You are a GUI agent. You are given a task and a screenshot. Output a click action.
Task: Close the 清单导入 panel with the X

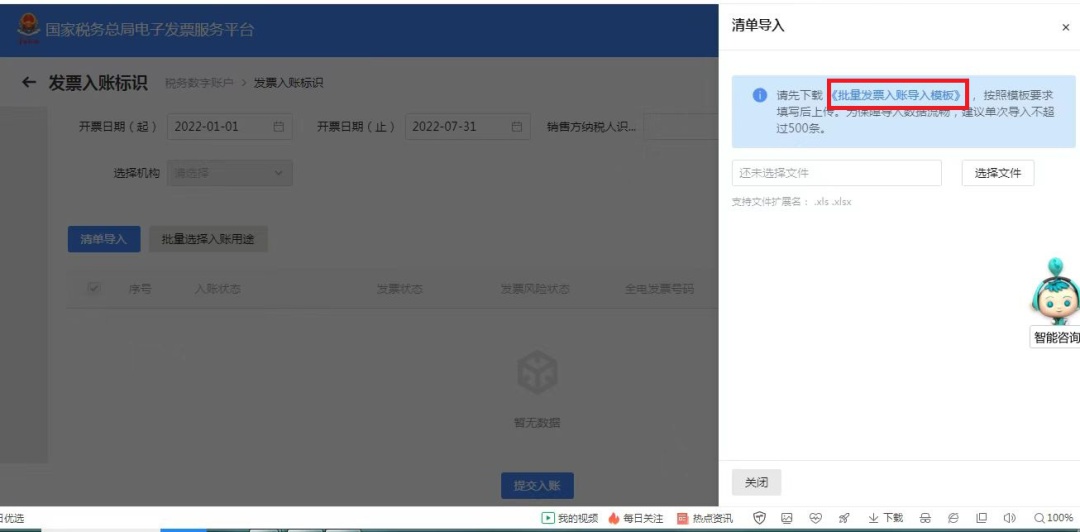pyautogui.click(x=1065, y=28)
